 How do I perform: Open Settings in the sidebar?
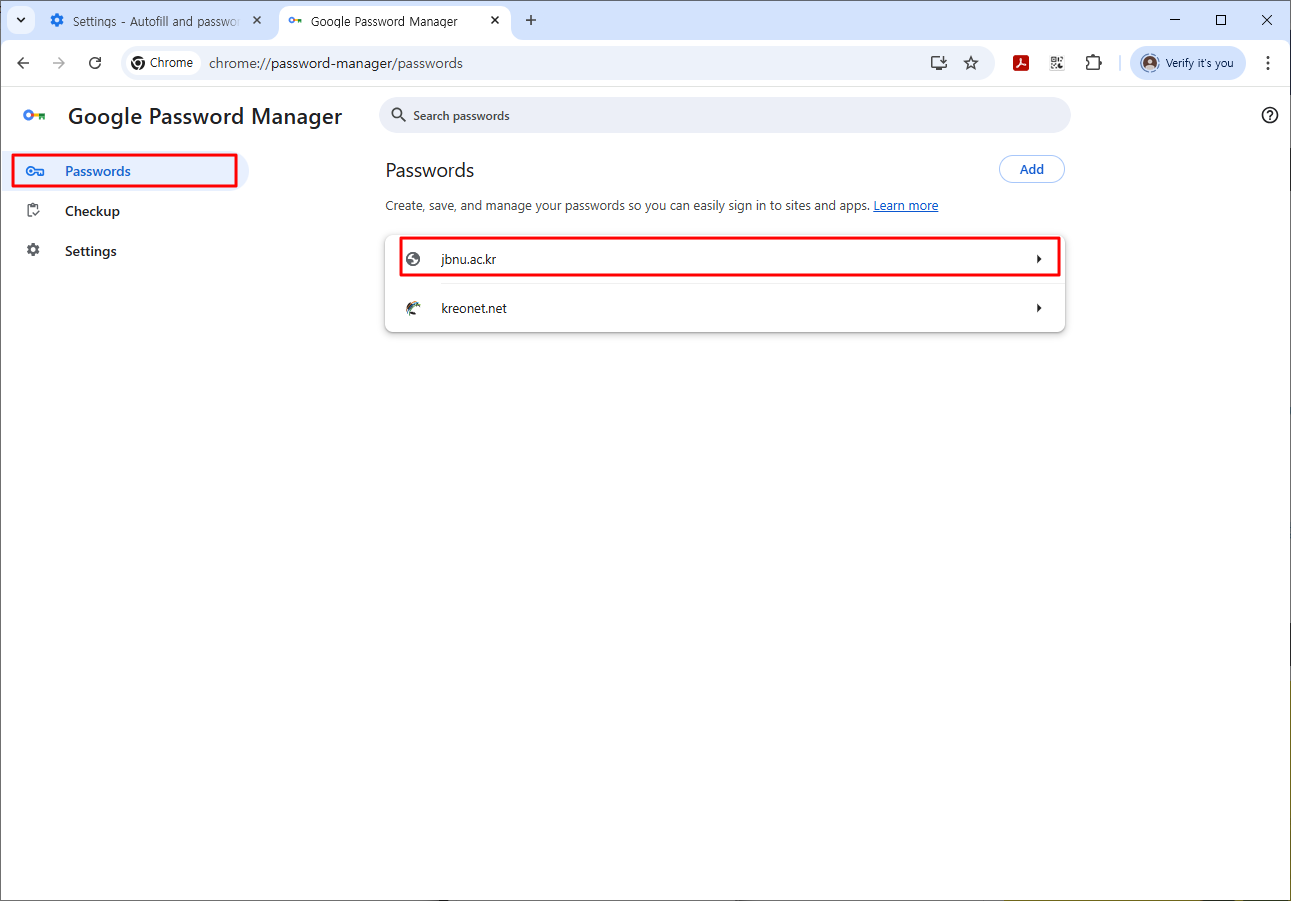125,251
